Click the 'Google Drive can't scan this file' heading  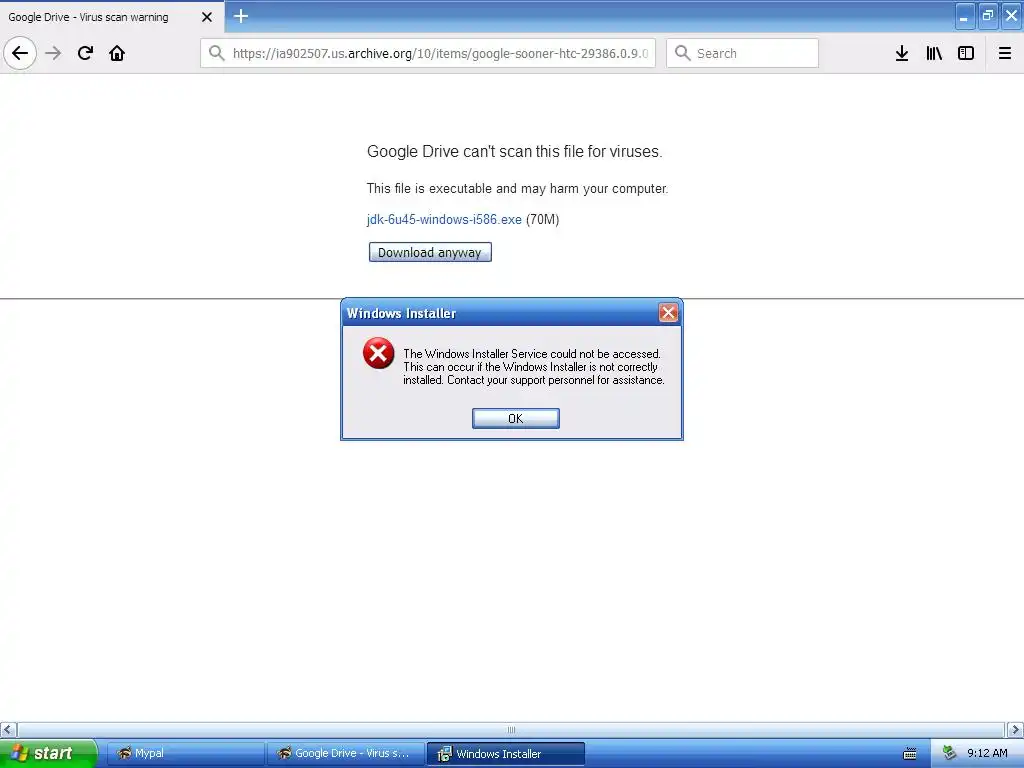click(515, 152)
